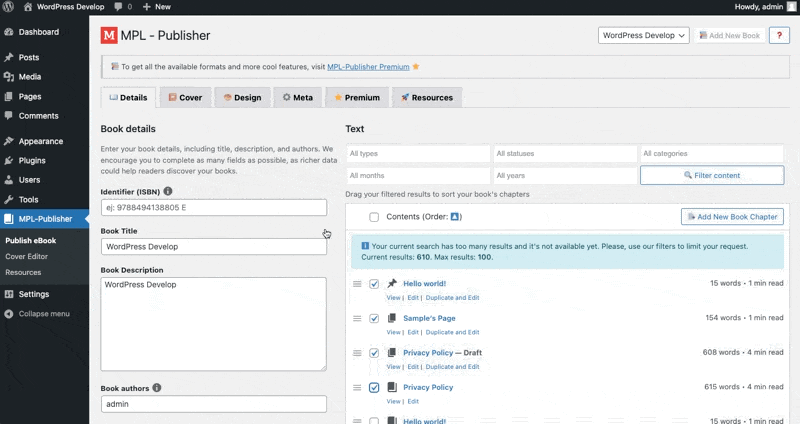Click the drag handle of Sample's Page row

[357, 318]
